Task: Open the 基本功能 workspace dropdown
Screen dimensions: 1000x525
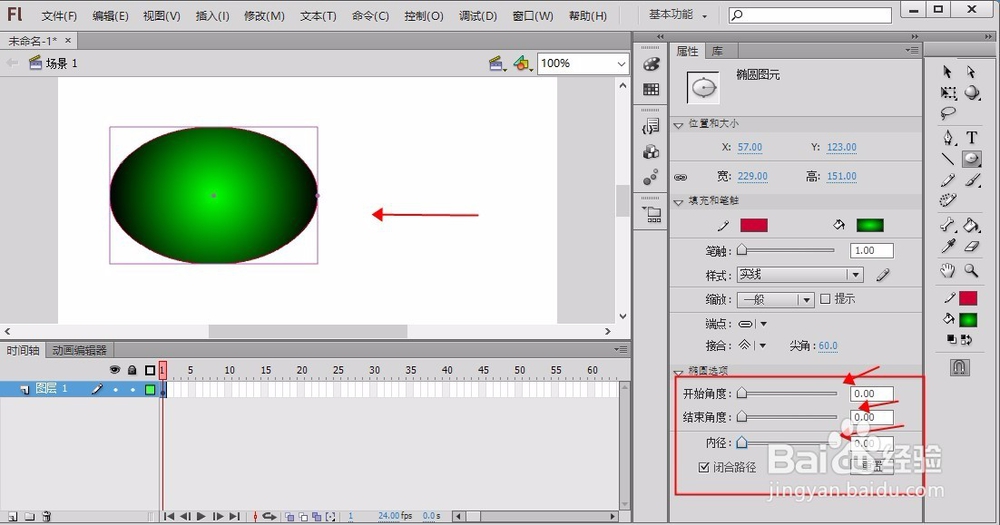Action: pyautogui.click(x=678, y=15)
